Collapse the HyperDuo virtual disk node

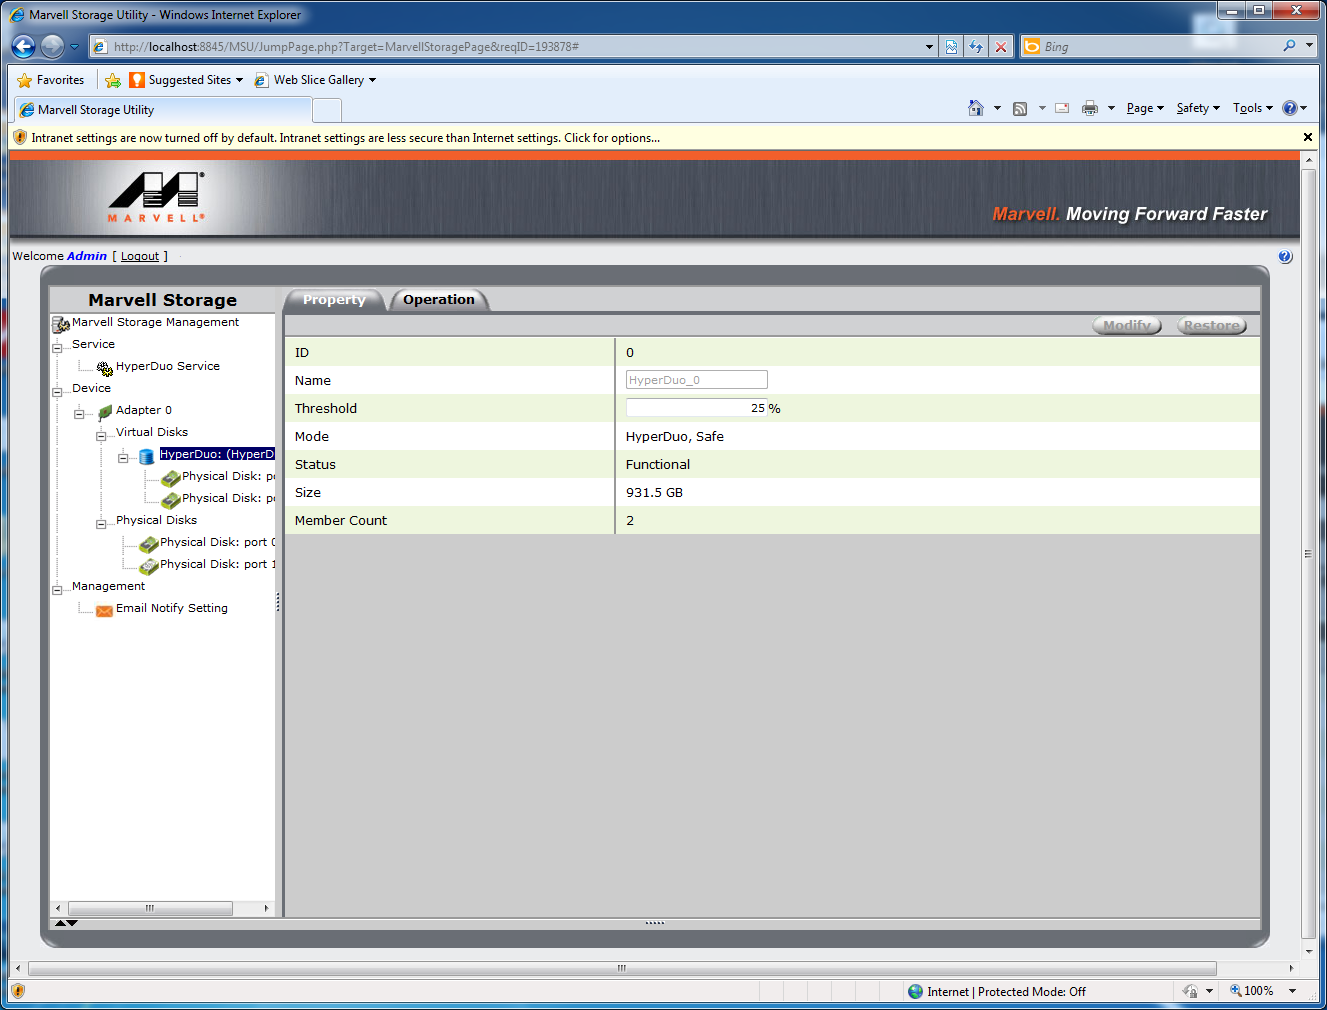tap(123, 457)
